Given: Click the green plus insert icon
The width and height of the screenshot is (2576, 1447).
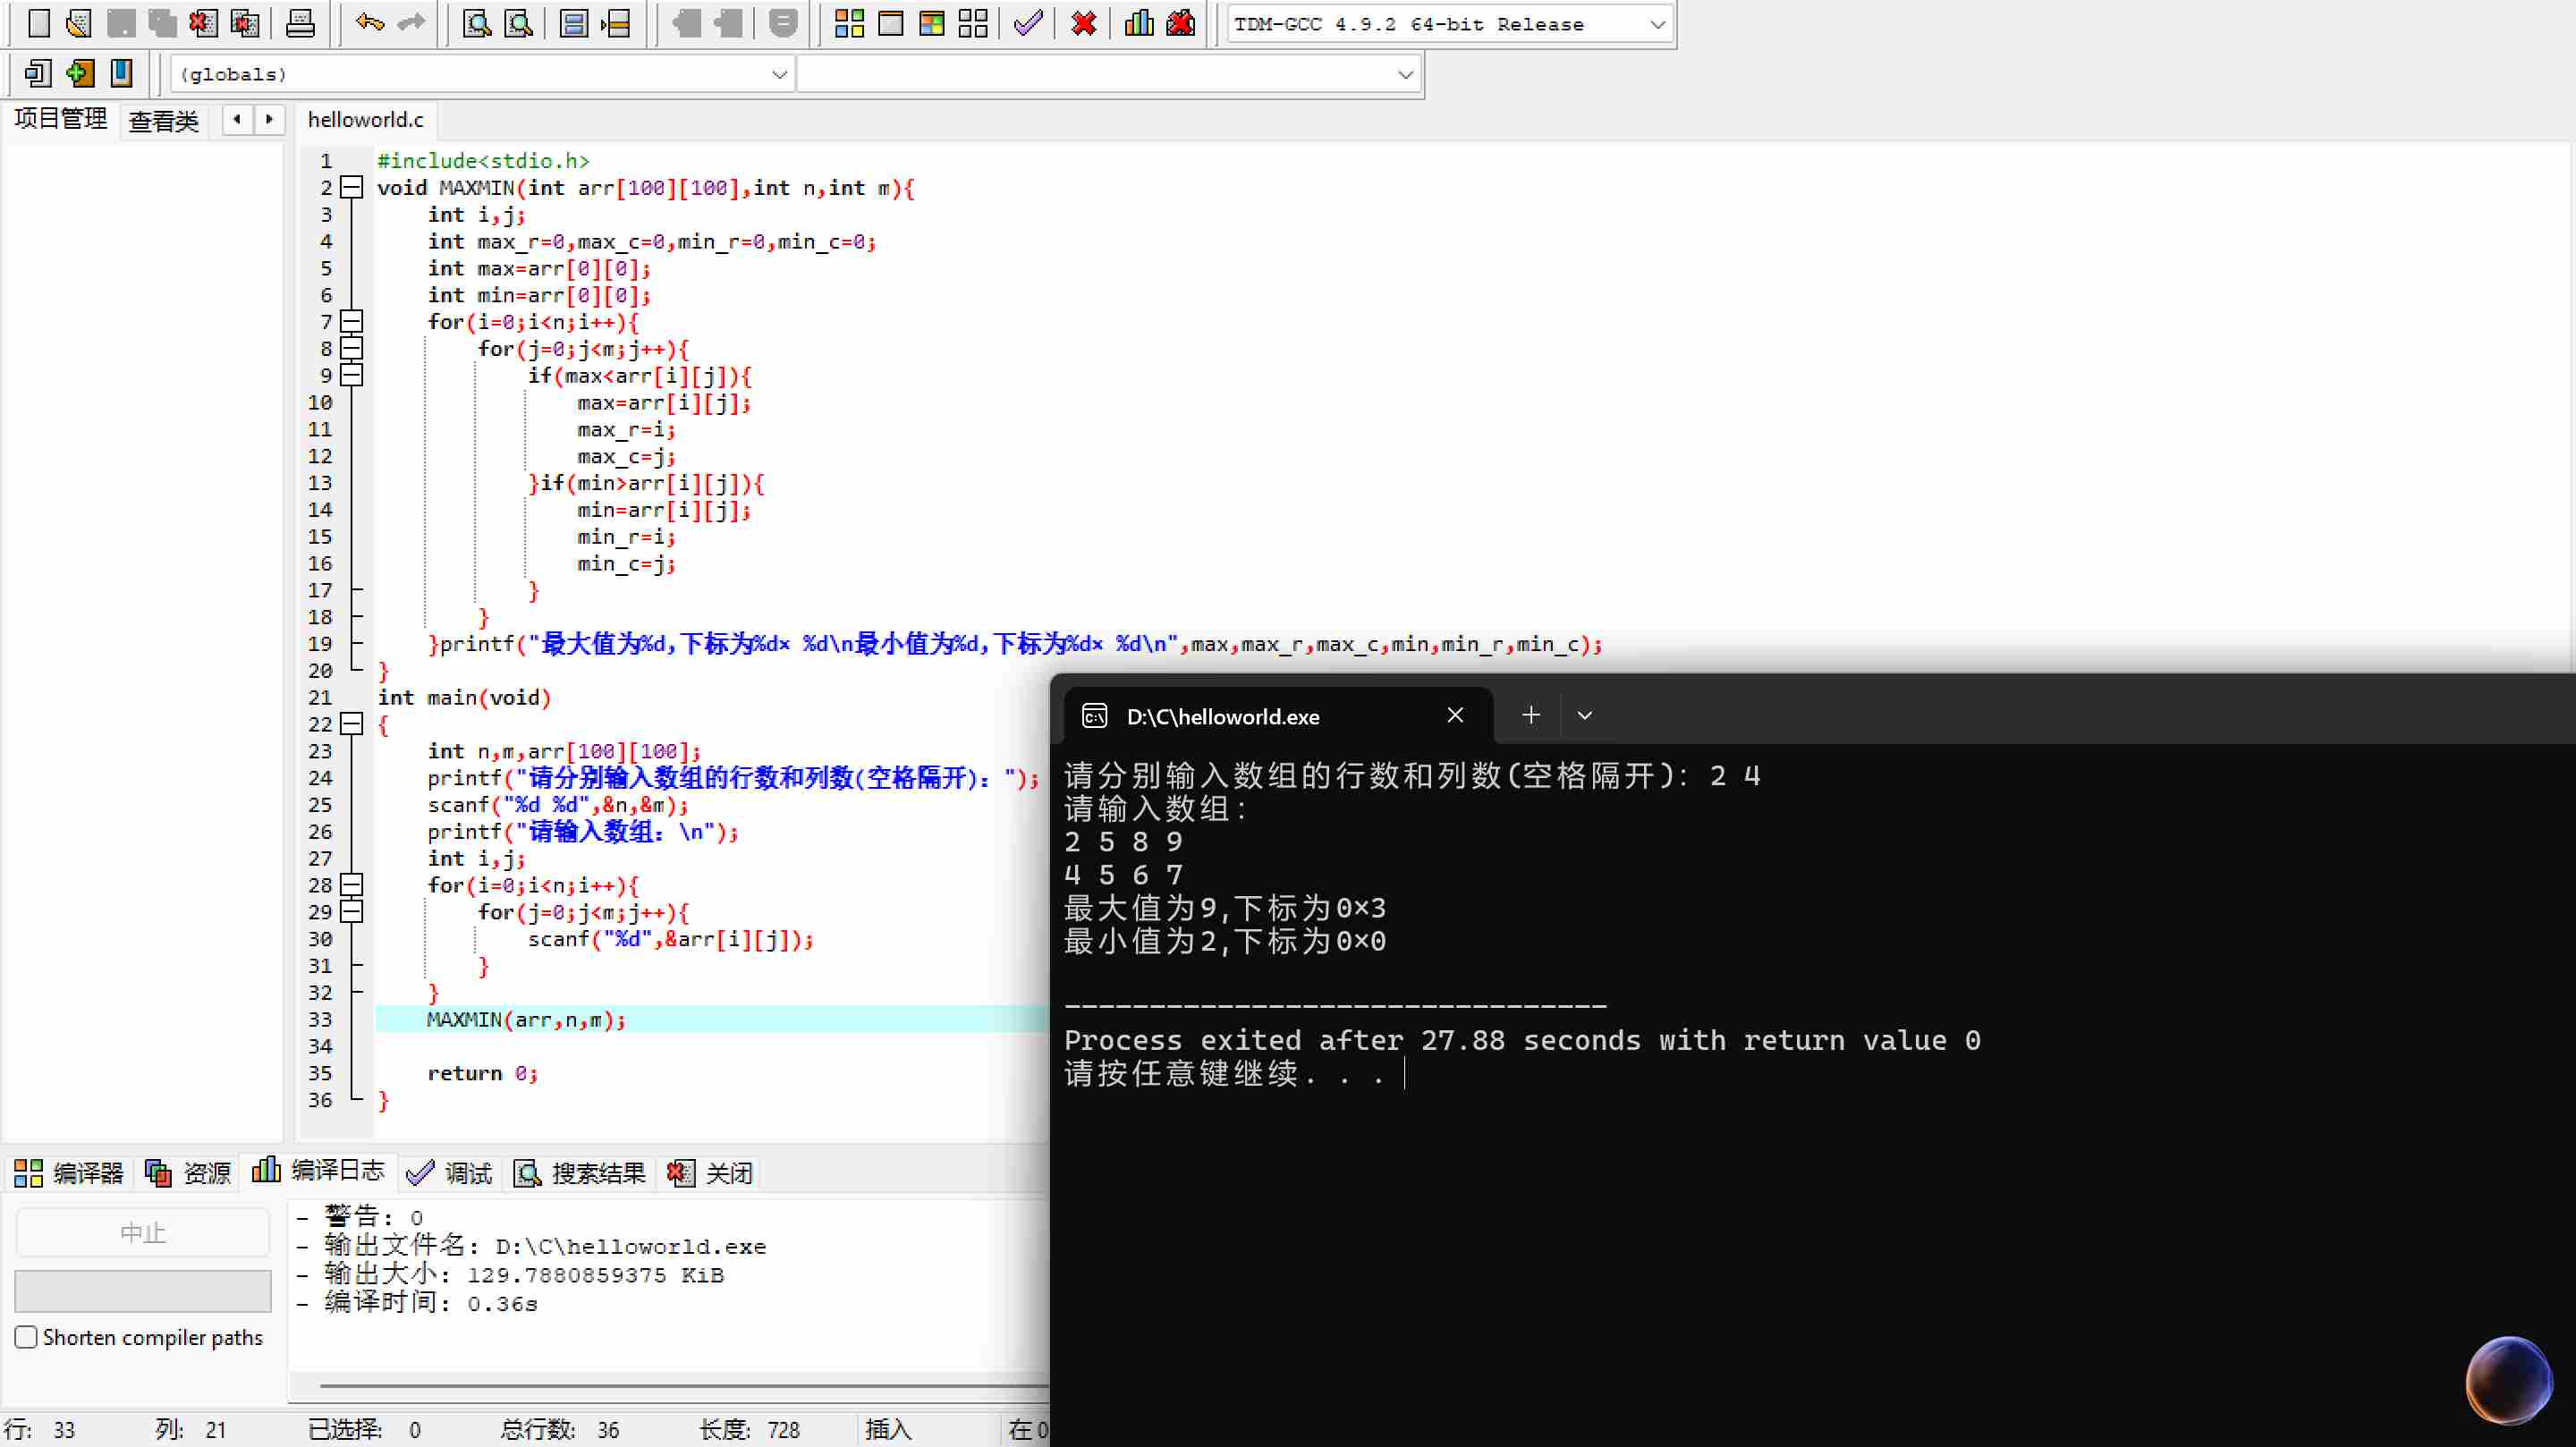Looking at the screenshot, I should click(x=80, y=73).
